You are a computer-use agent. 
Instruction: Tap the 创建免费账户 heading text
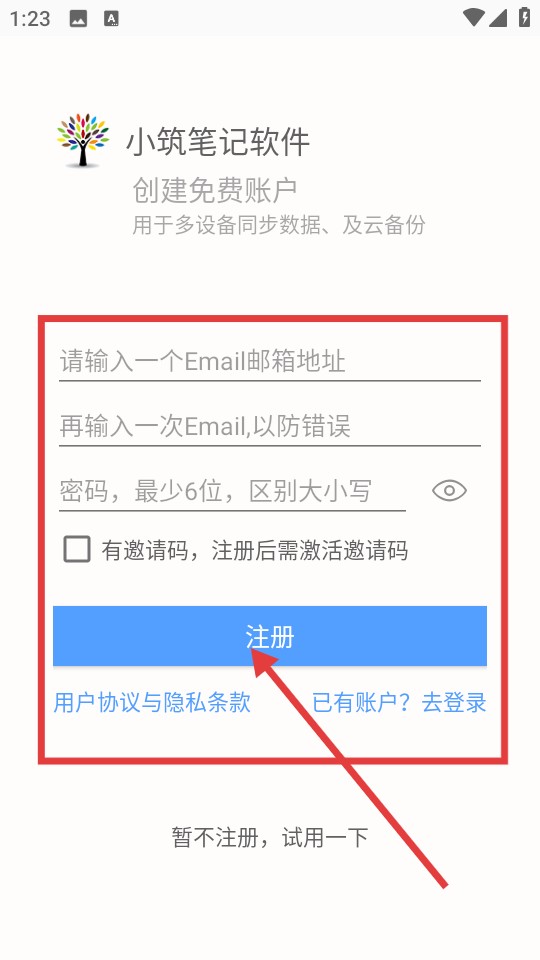pyautogui.click(x=215, y=190)
